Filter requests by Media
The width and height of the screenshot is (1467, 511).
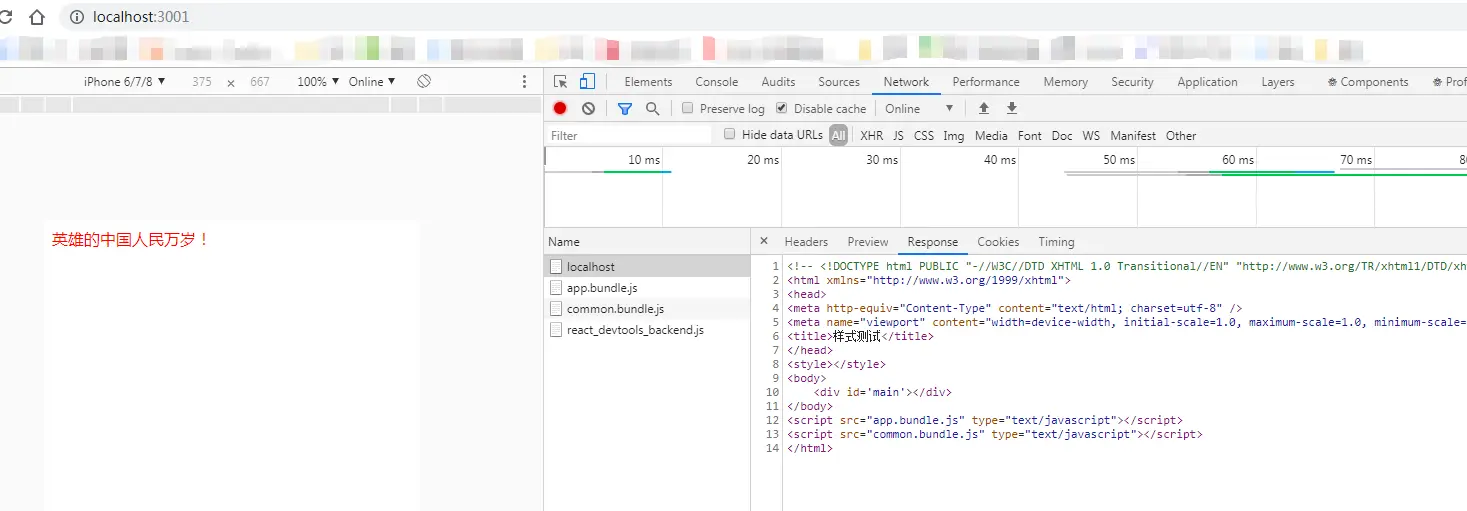click(991, 135)
